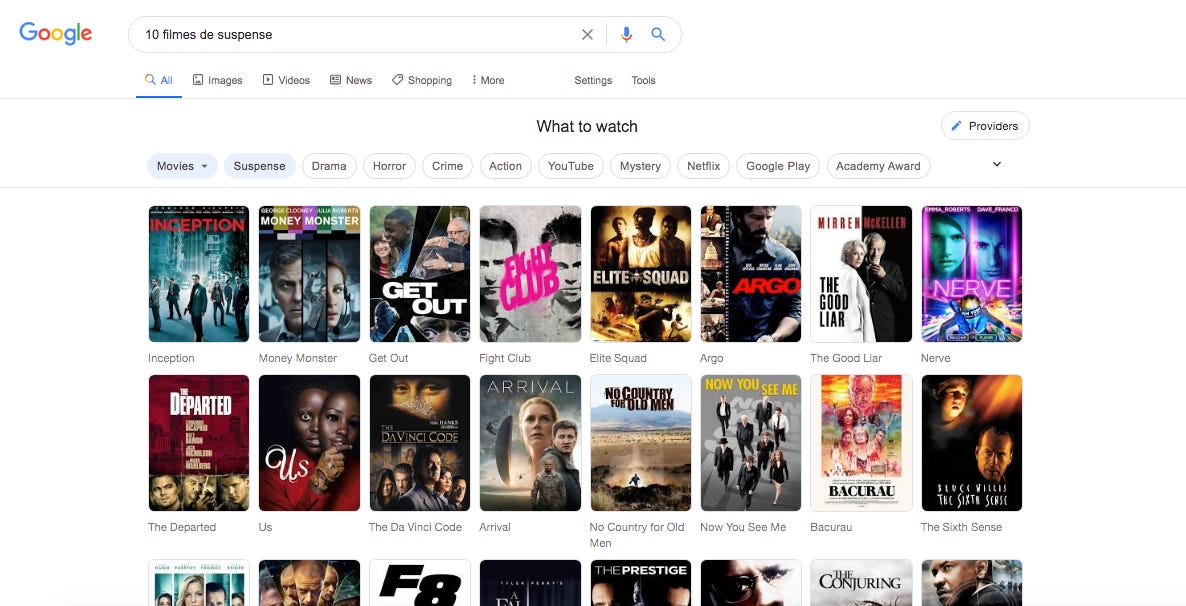Toggle the Crime filter chip
Image resolution: width=1186 pixels, height=606 pixels.
point(448,166)
